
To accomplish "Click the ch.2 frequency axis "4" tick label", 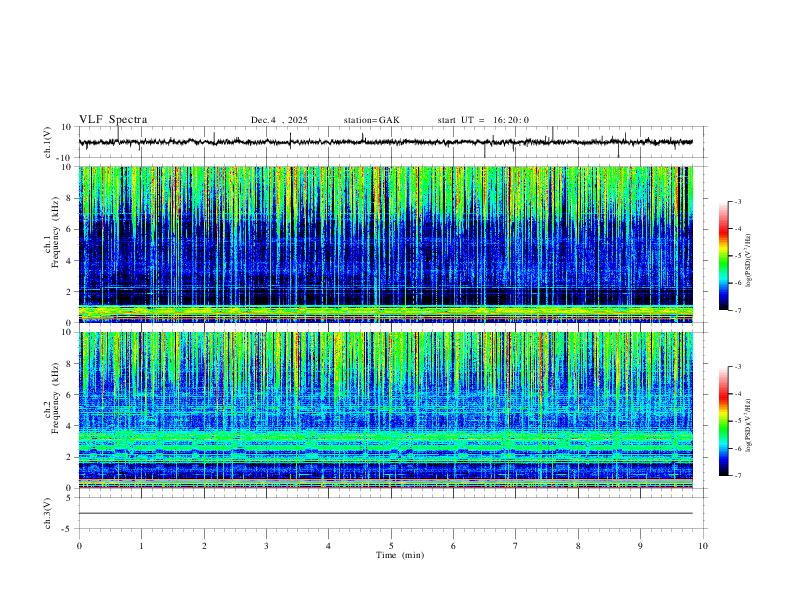I will pos(70,426).
